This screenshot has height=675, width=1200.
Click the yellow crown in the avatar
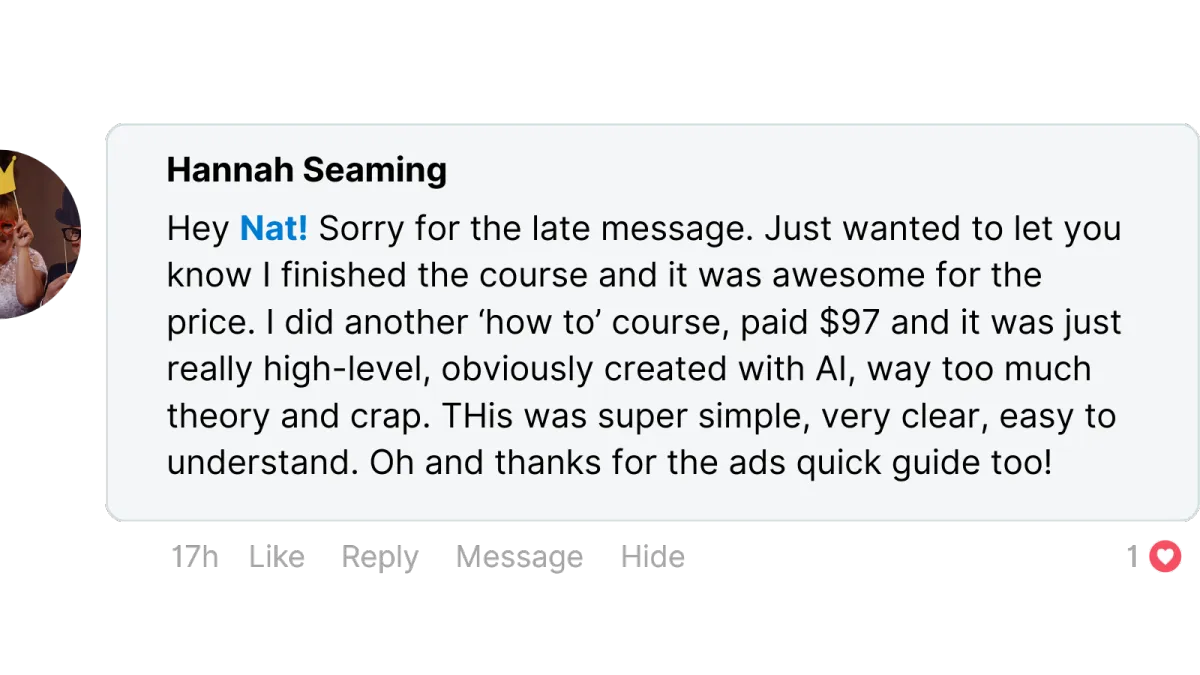pos(9,176)
